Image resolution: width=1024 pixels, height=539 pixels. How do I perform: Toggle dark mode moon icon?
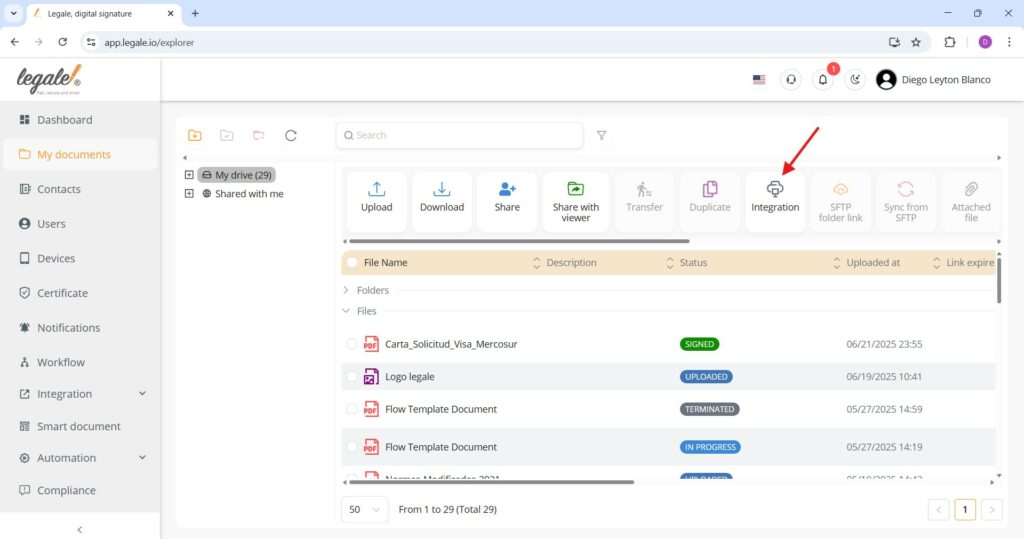click(x=855, y=80)
